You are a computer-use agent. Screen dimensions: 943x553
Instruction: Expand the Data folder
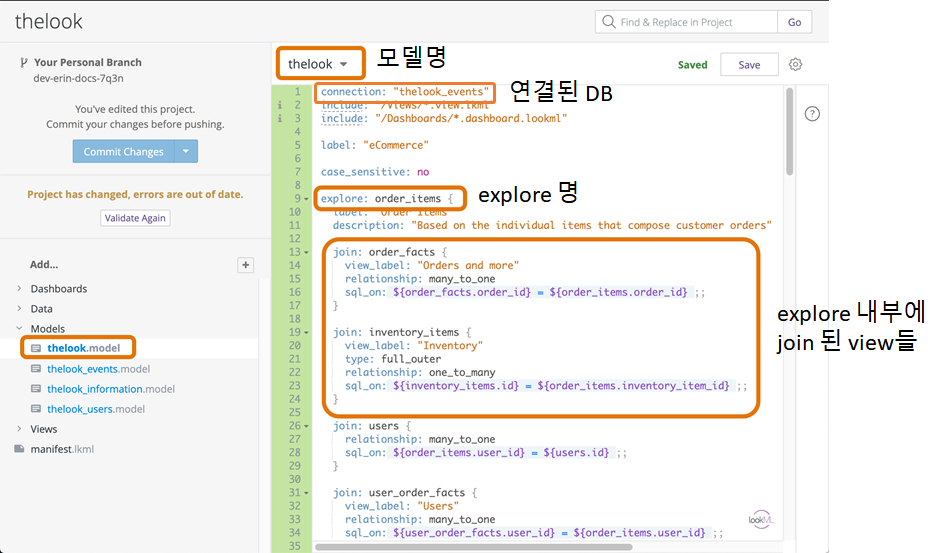click(x=19, y=308)
